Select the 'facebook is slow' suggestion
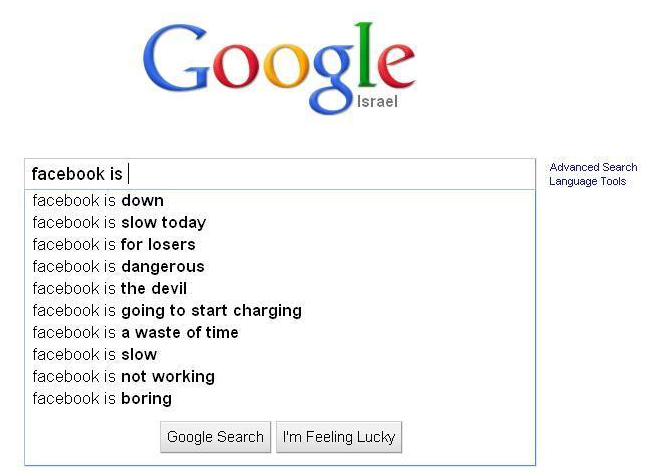This screenshot has height=471, width=651. tap(95, 354)
